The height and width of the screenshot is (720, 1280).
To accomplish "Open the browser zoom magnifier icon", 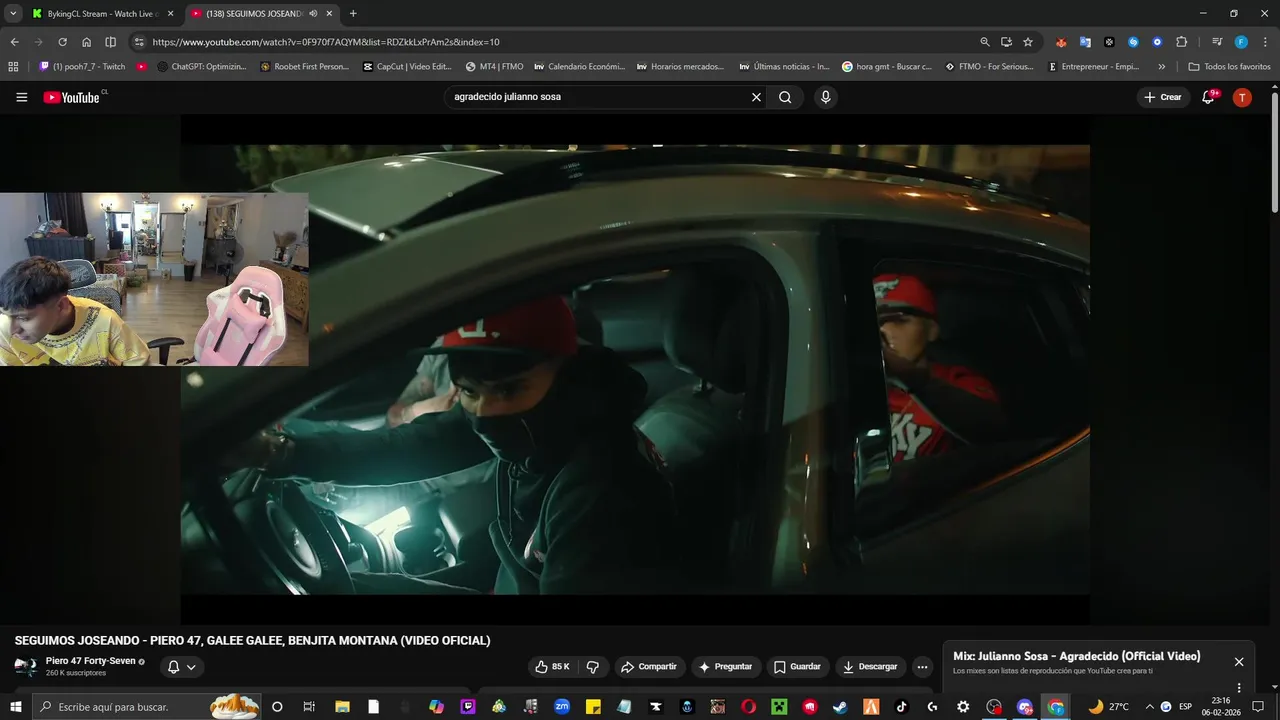I will tap(985, 42).
